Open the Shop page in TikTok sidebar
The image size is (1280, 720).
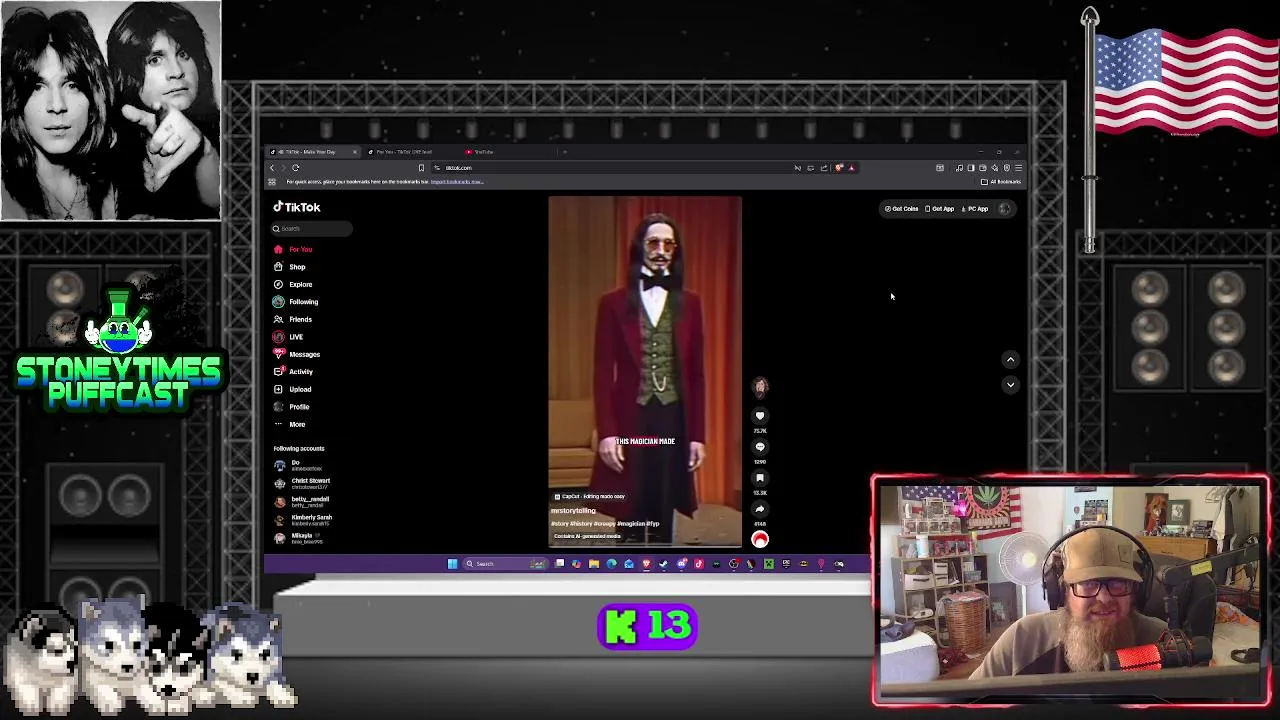pyautogui.click(x=290, y=267)
